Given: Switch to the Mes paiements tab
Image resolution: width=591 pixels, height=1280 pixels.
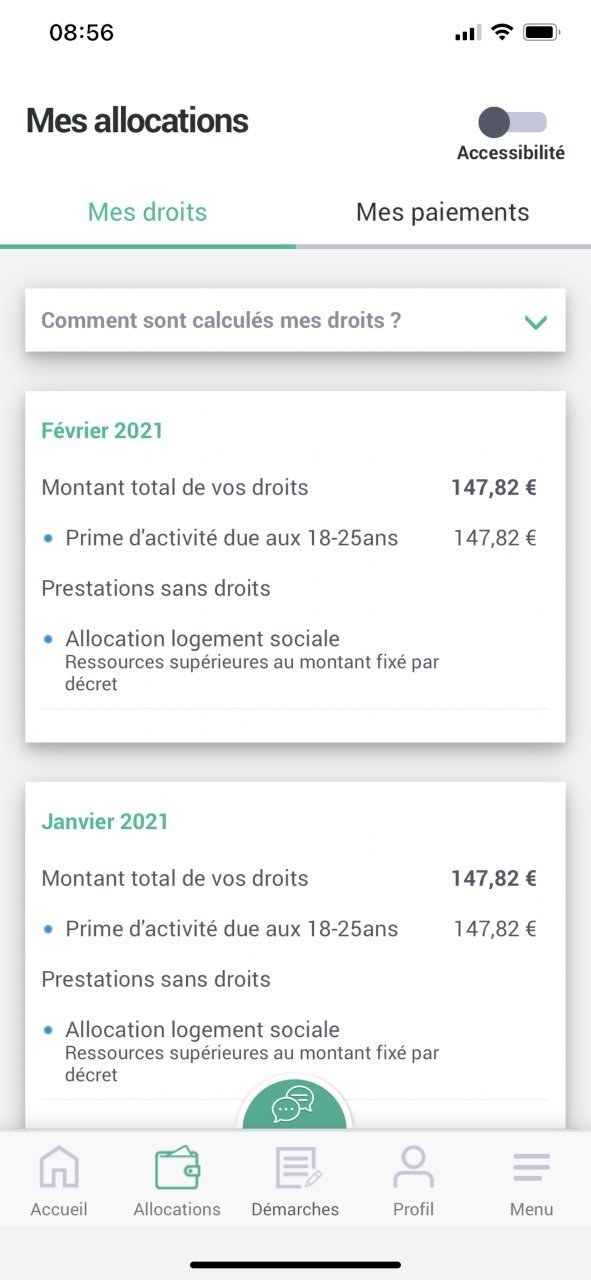Looking at the screenshot, I should [x=443, y=212].
